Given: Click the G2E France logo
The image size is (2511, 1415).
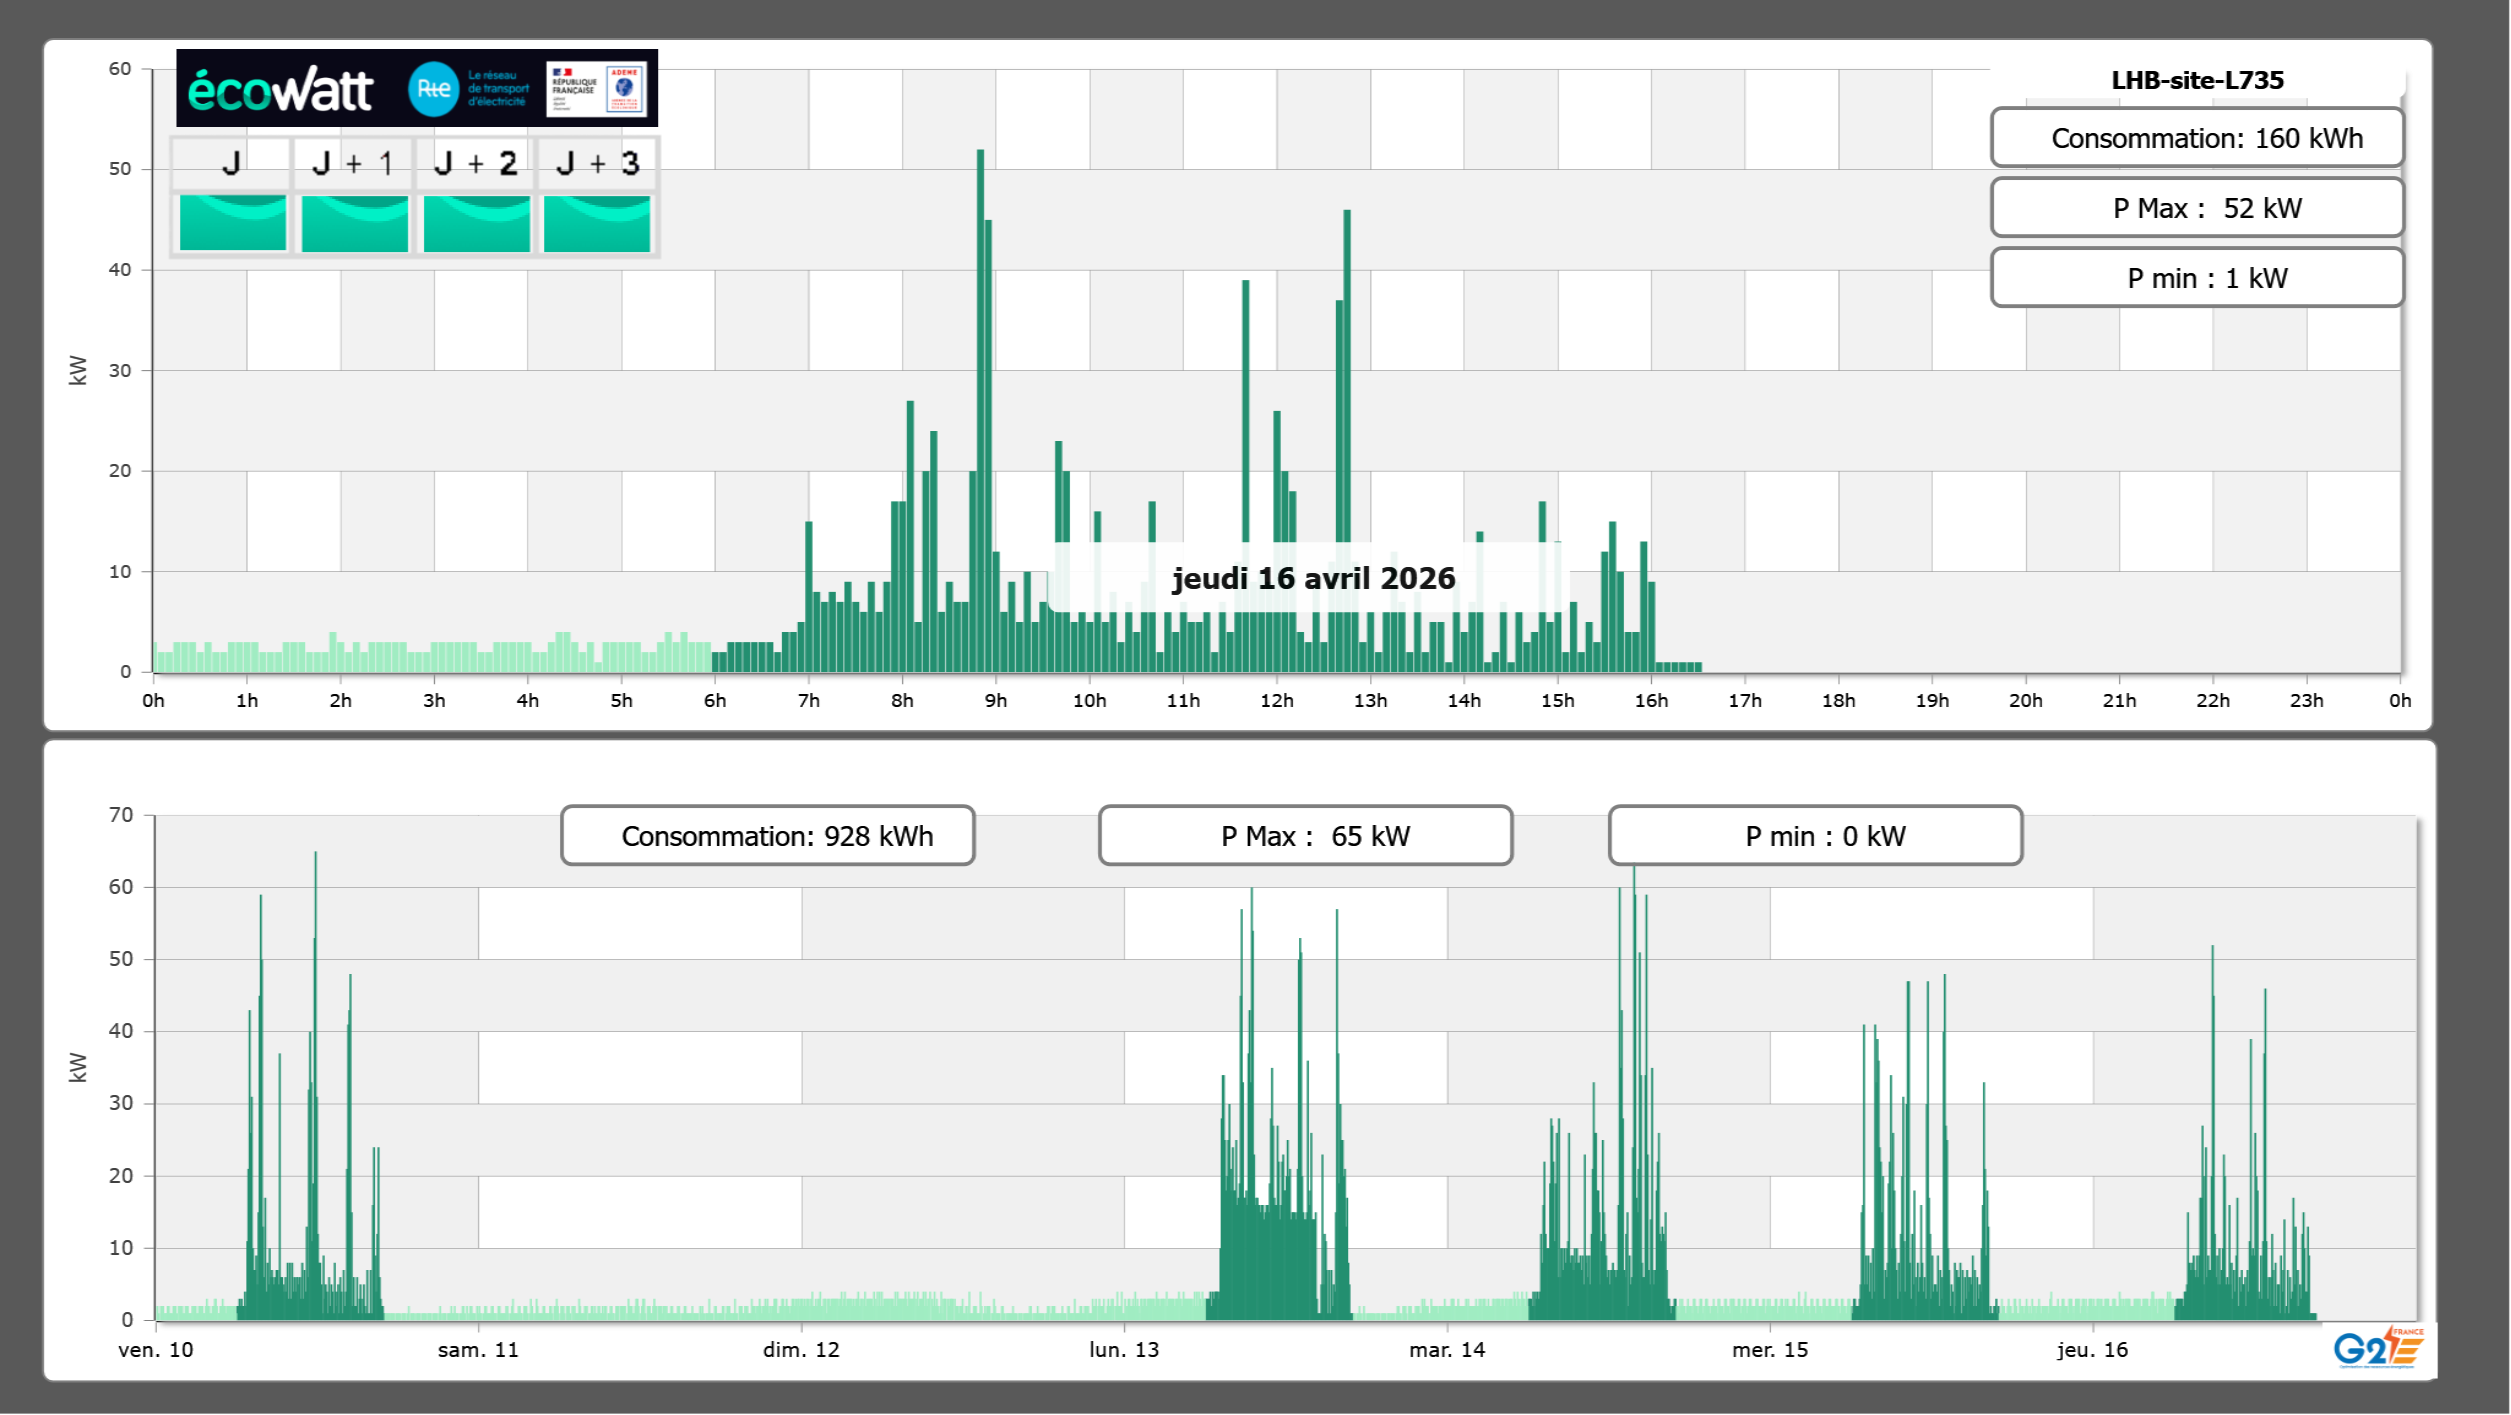Looking at the screenshot, I should 2378,1347.
